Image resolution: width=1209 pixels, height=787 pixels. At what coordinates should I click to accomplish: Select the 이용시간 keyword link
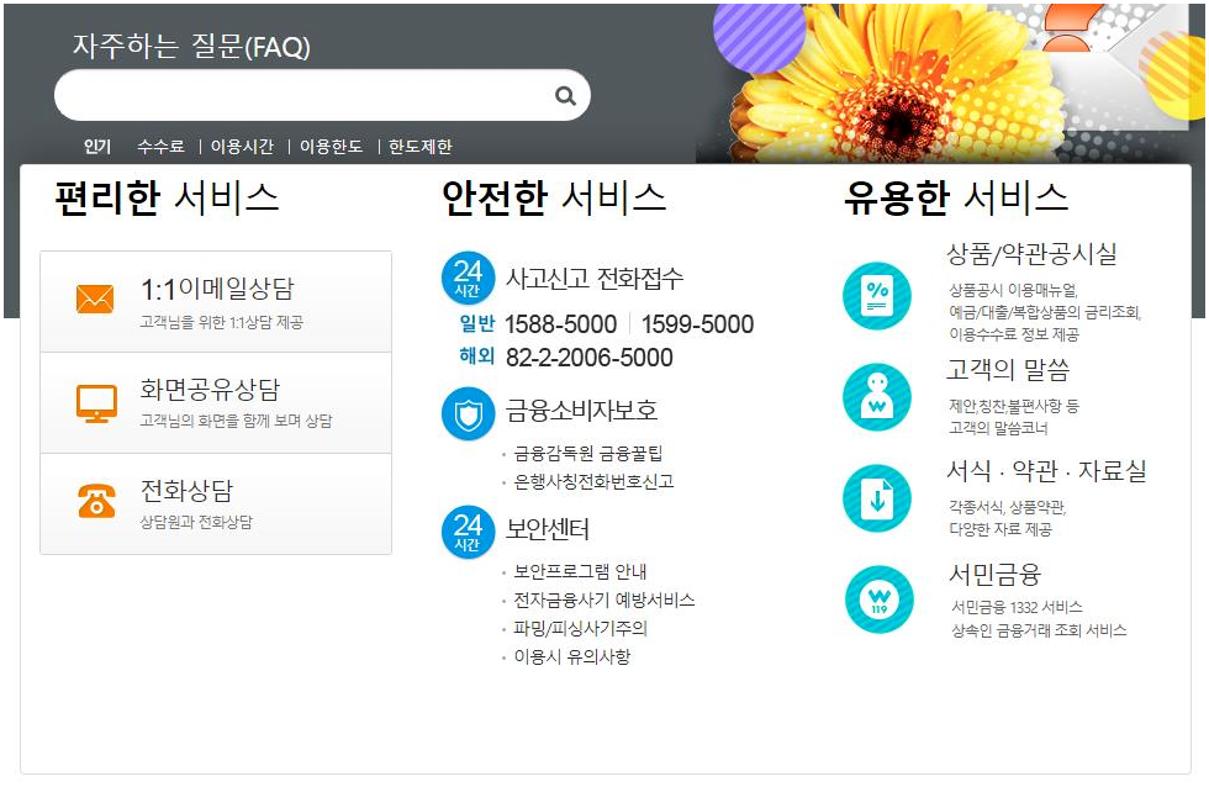point(240,145)
